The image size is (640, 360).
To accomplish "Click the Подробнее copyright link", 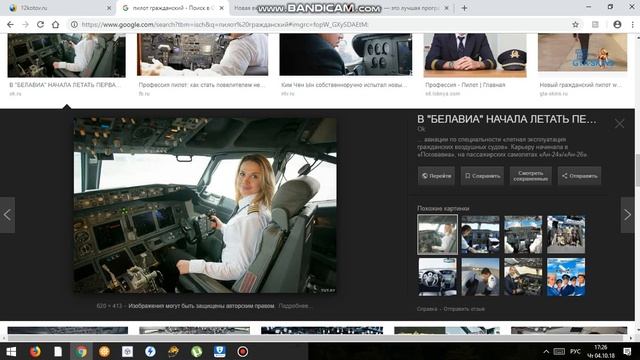I will 295,306.
